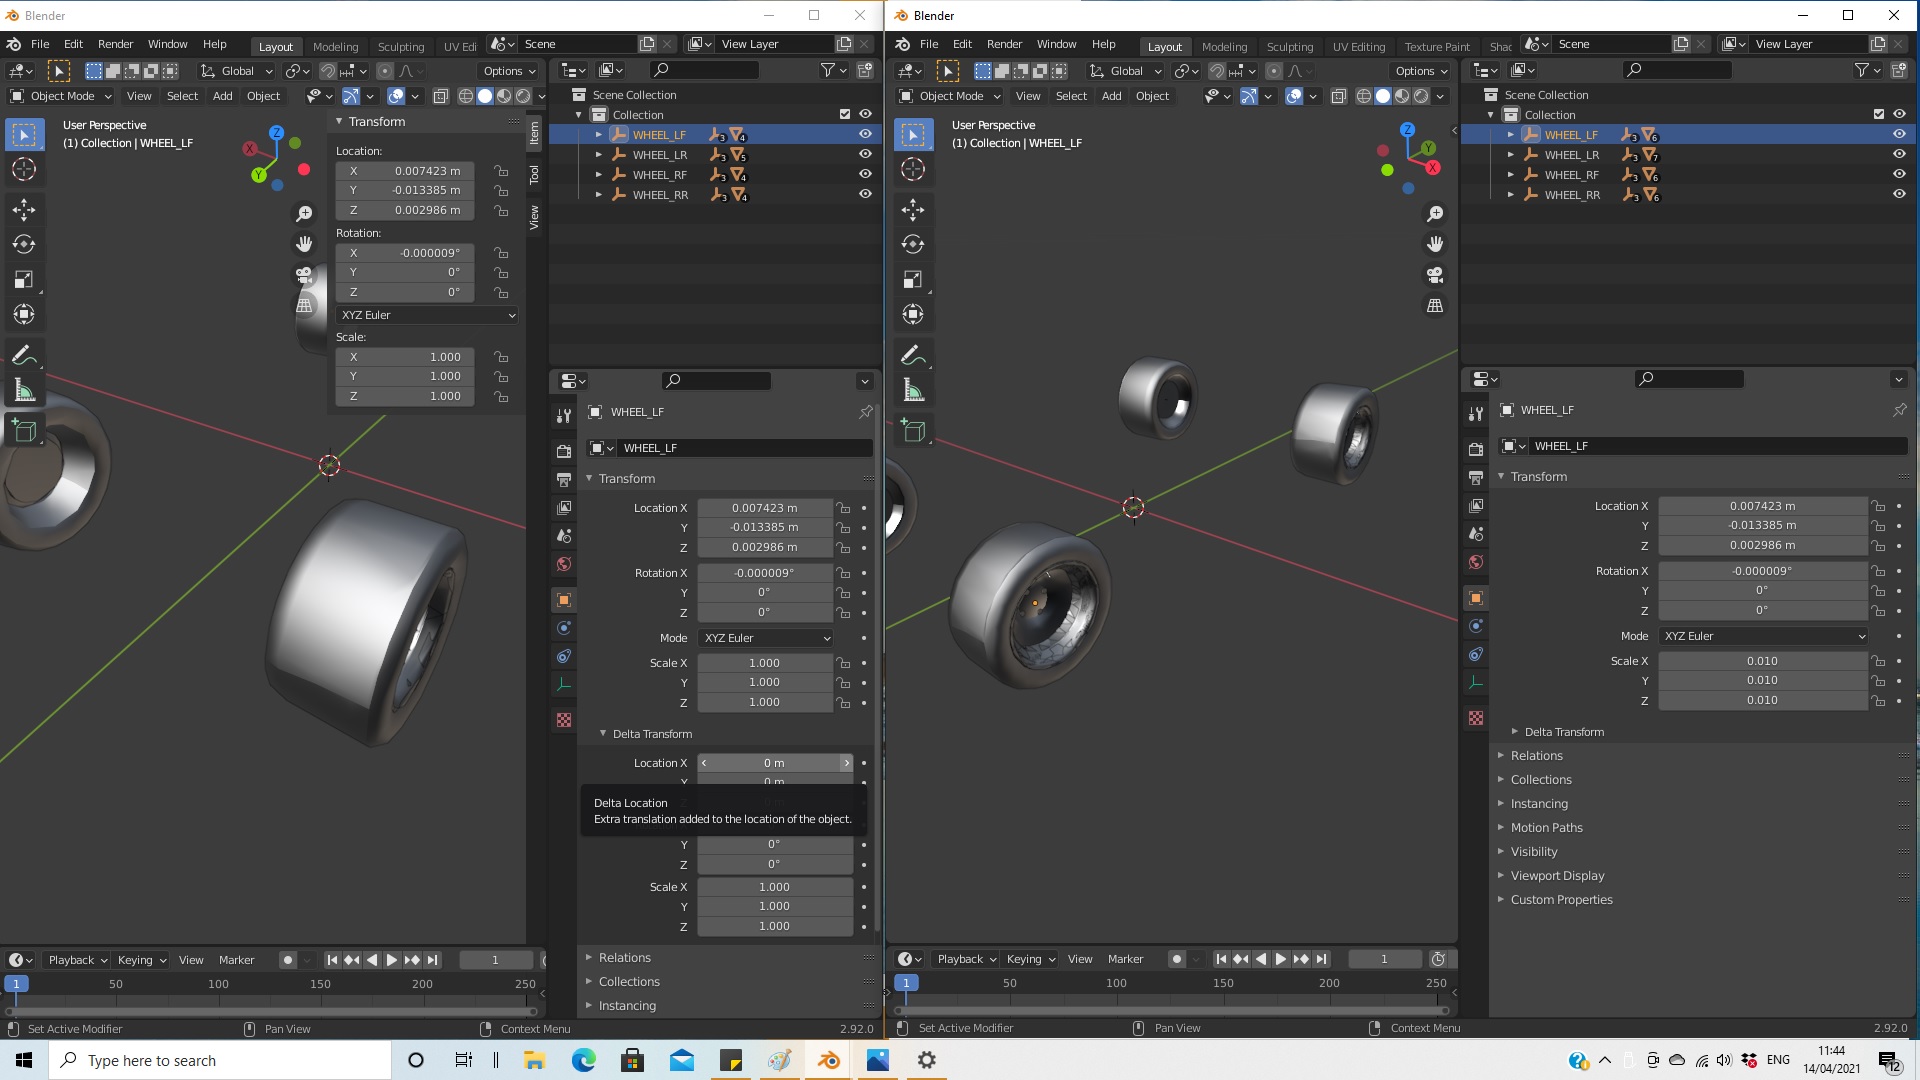This screenshot has height=1080, width=1920.
Task: Expand WHEEL_RF tree row in right outliner
Action: (x=1510, y=175)
